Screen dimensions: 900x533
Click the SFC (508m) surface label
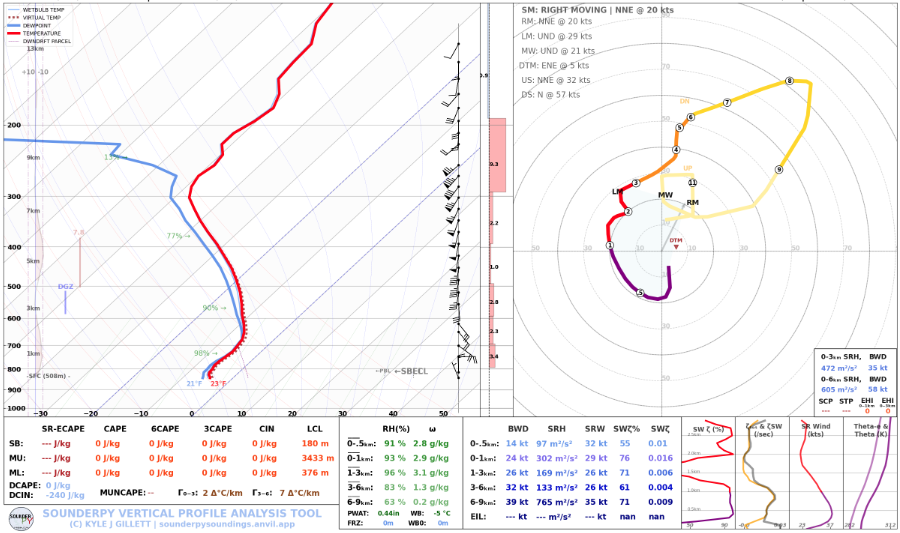[49, 376]
